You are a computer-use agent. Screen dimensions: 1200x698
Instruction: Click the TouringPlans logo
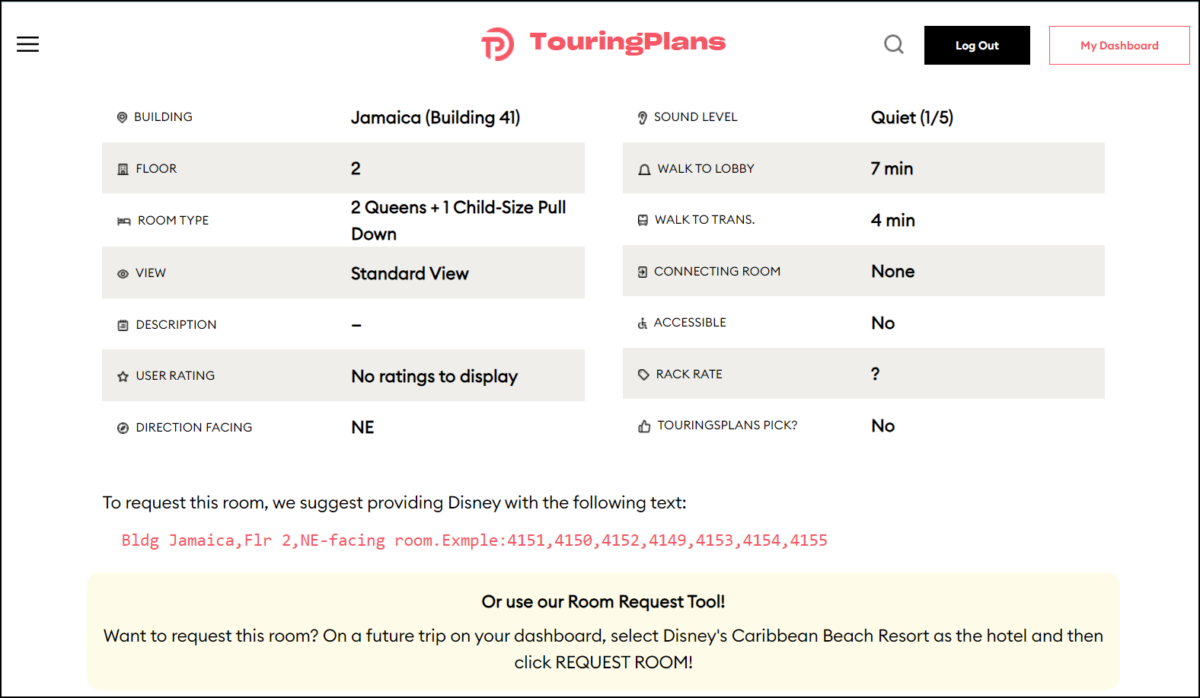[x=602, y=43]
